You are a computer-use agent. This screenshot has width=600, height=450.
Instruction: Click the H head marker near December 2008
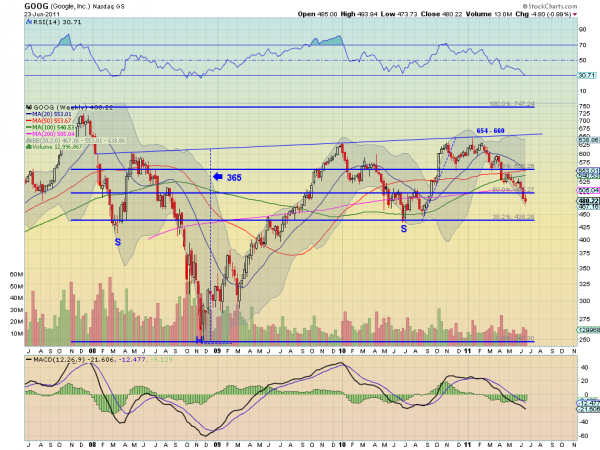click(x=199, y=339)
